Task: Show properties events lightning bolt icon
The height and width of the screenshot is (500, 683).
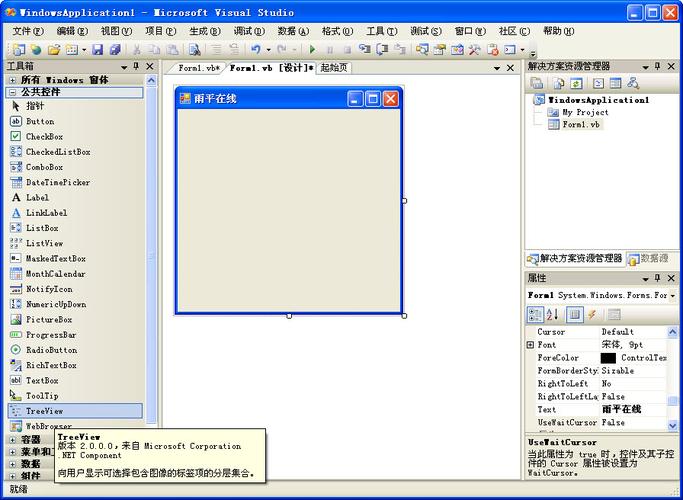Action: [592, 314]
